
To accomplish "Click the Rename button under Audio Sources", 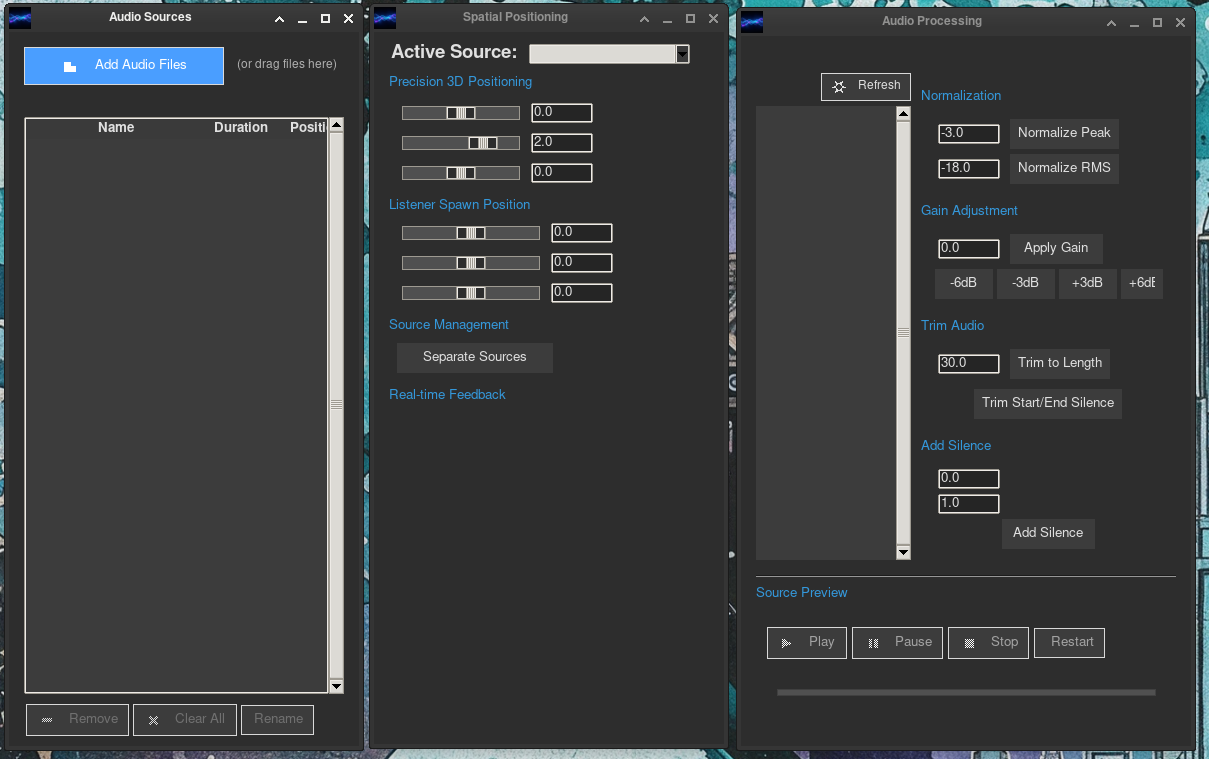I will [x=277, y=719].
